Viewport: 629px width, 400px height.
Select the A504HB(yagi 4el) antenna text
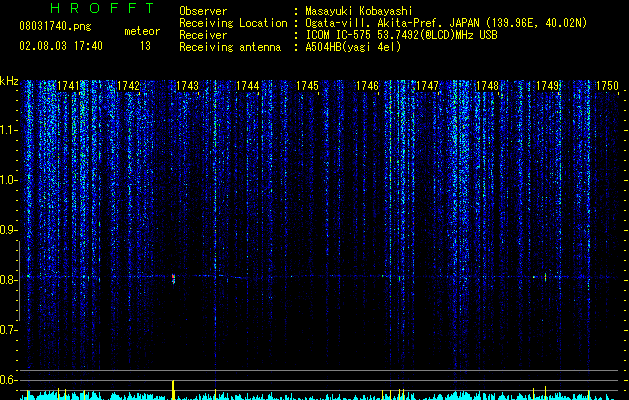[x=353, y=47]
